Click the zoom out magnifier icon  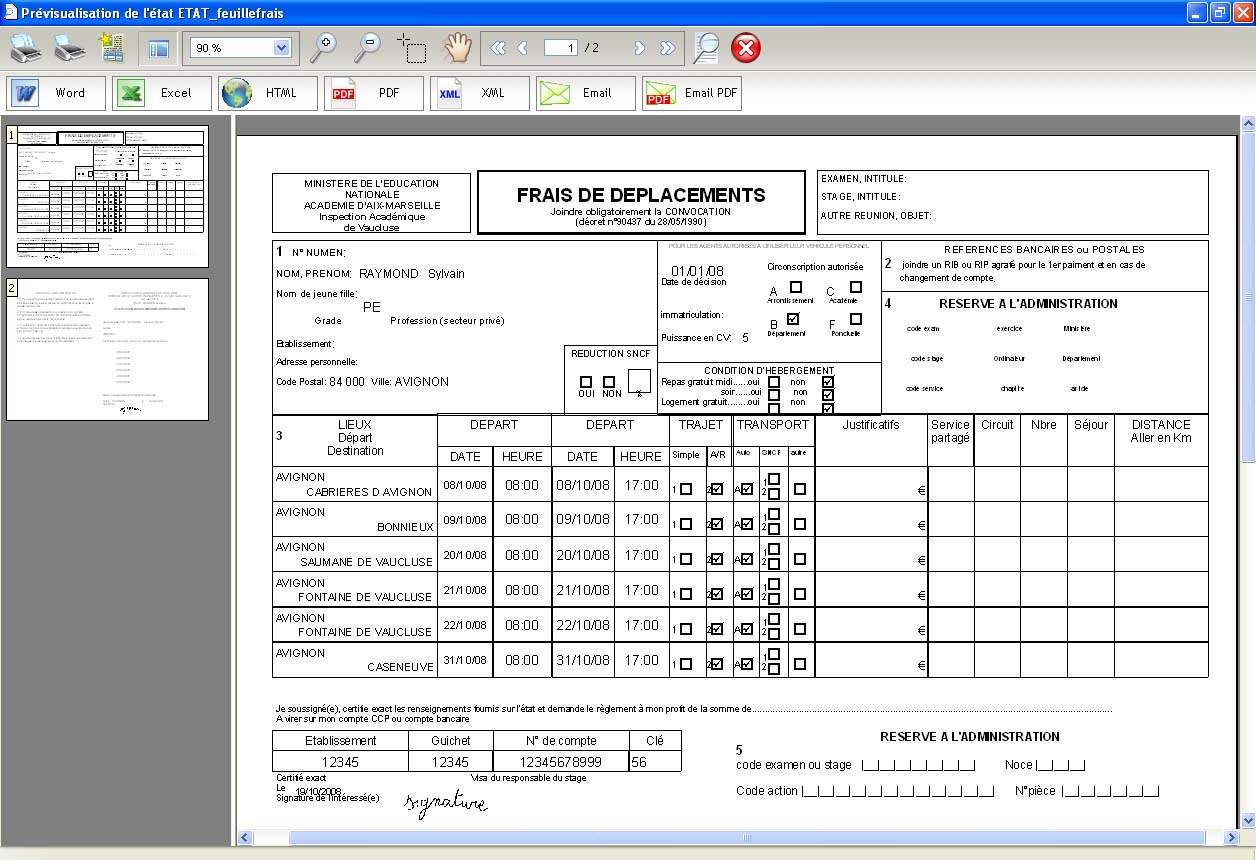[x=368, y=47]
